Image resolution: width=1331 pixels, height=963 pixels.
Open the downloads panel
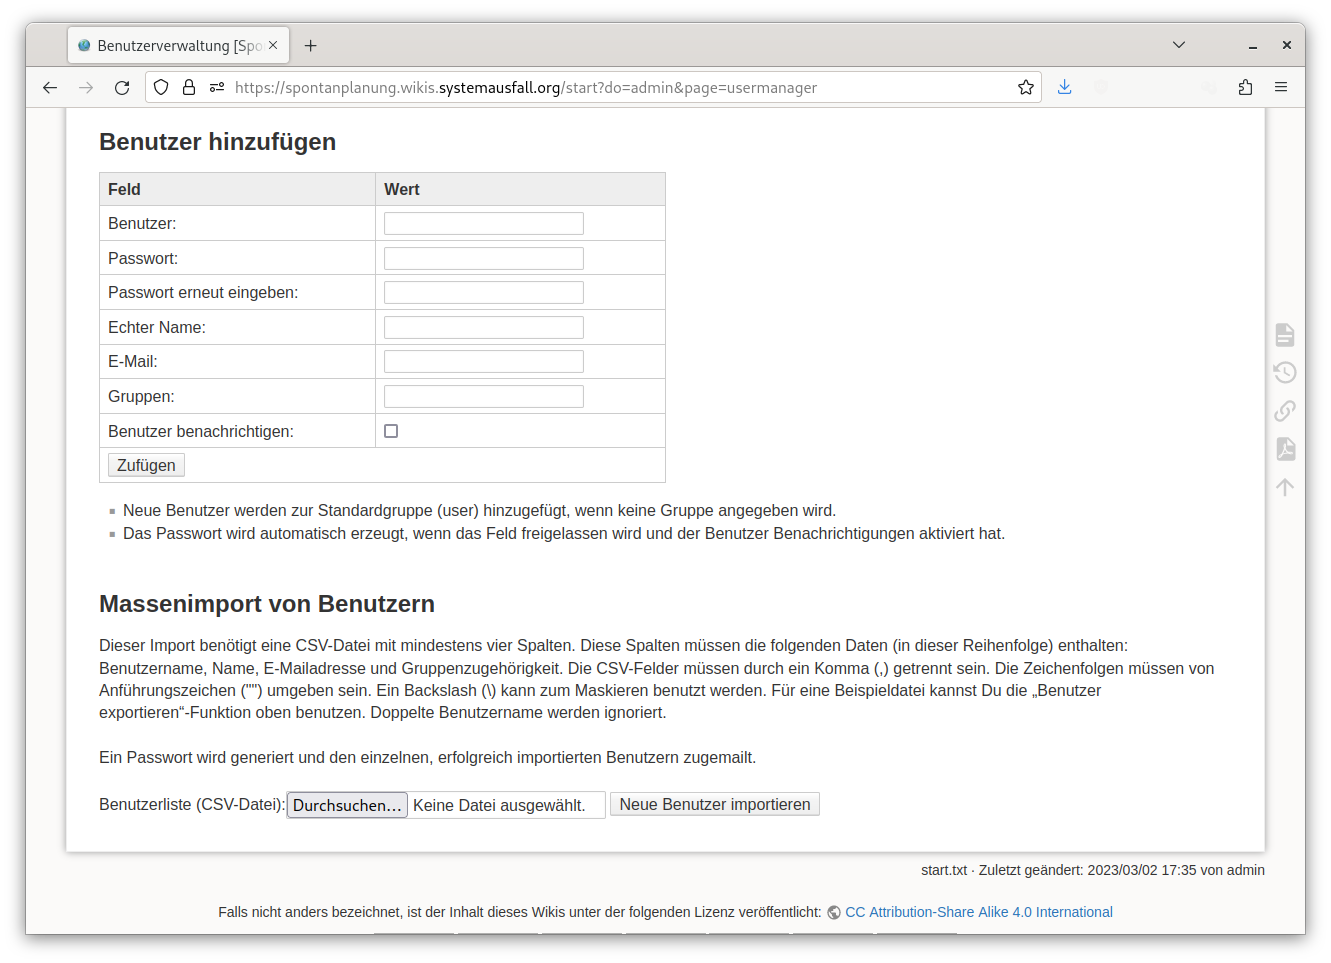click(1065, 87)
